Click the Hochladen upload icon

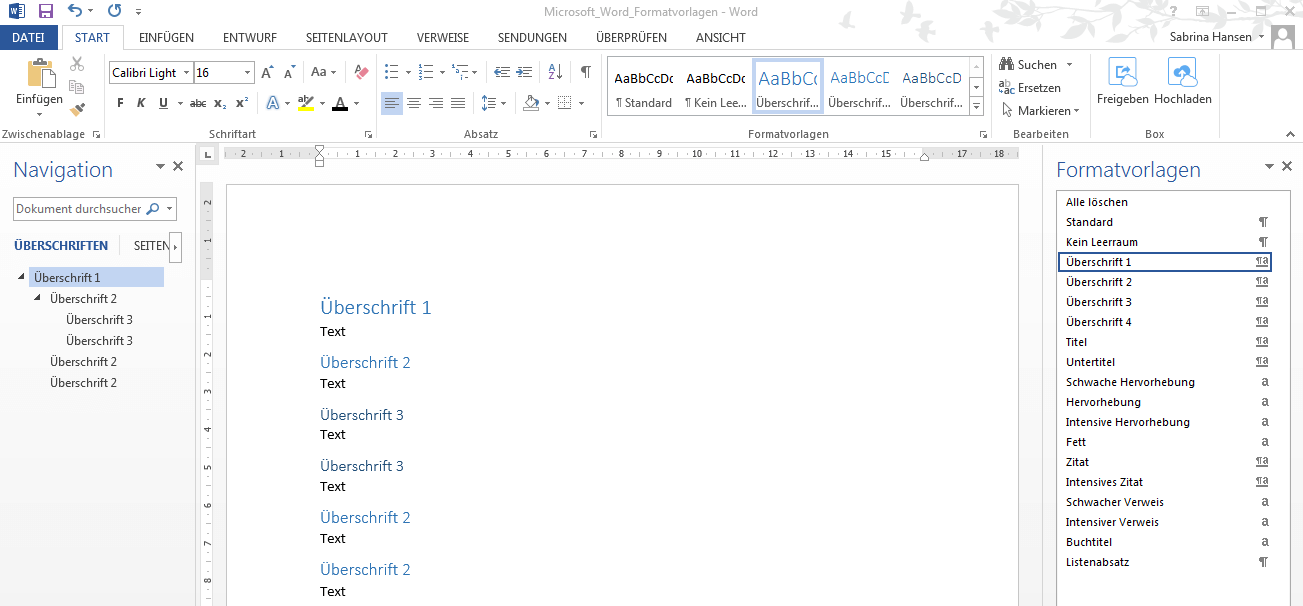[1182, 74]
